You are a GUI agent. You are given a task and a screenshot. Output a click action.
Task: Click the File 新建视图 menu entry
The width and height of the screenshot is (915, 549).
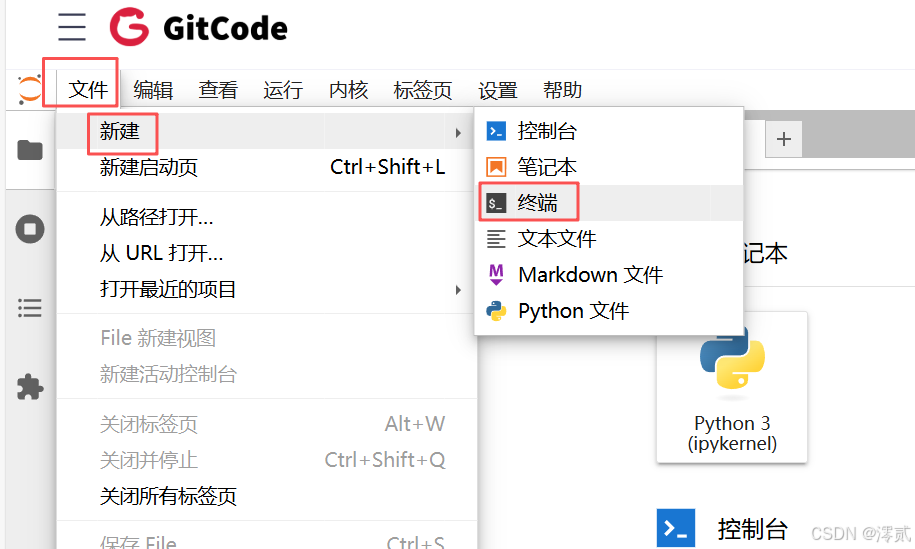click(x=266, y=338)
